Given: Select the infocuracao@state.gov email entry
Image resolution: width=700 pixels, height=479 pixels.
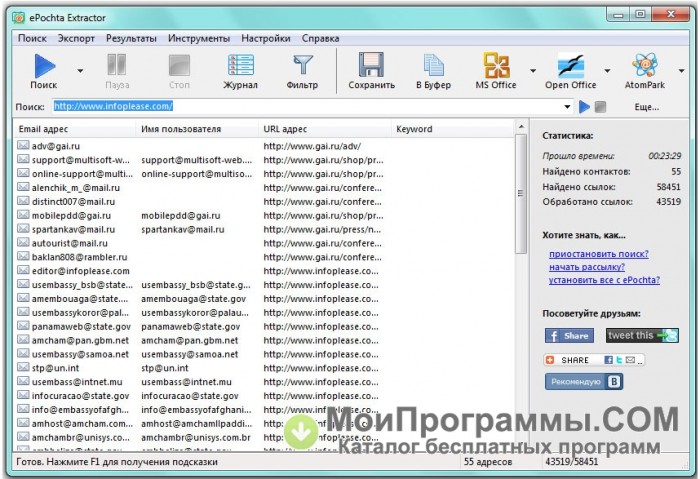Looking at the screenshot, I should pyautogui.click(x=80, y=396).
